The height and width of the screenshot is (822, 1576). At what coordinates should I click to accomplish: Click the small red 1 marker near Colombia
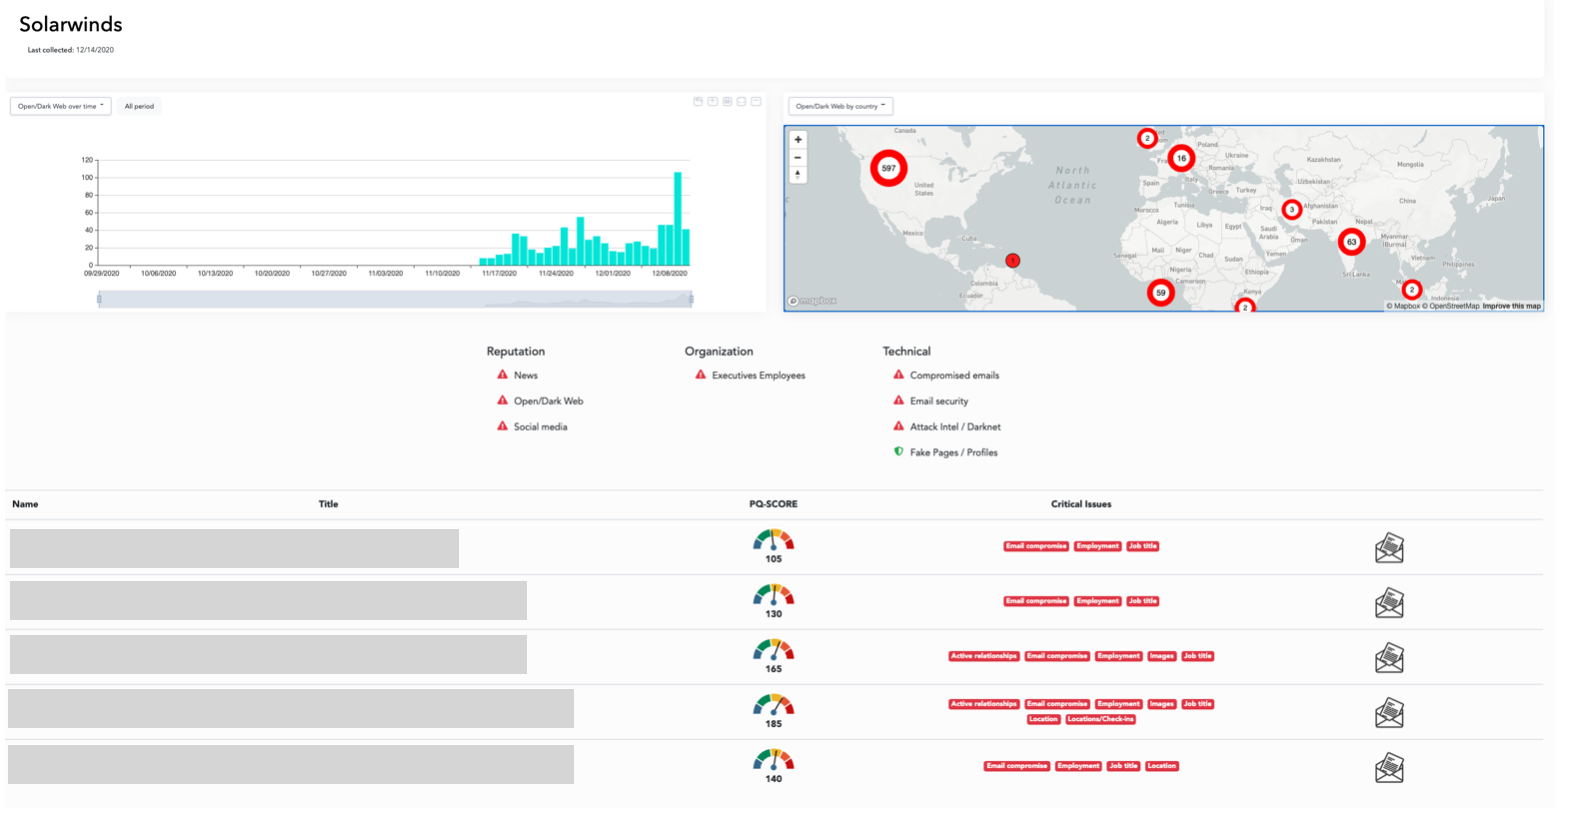[x=1013, y=260]
